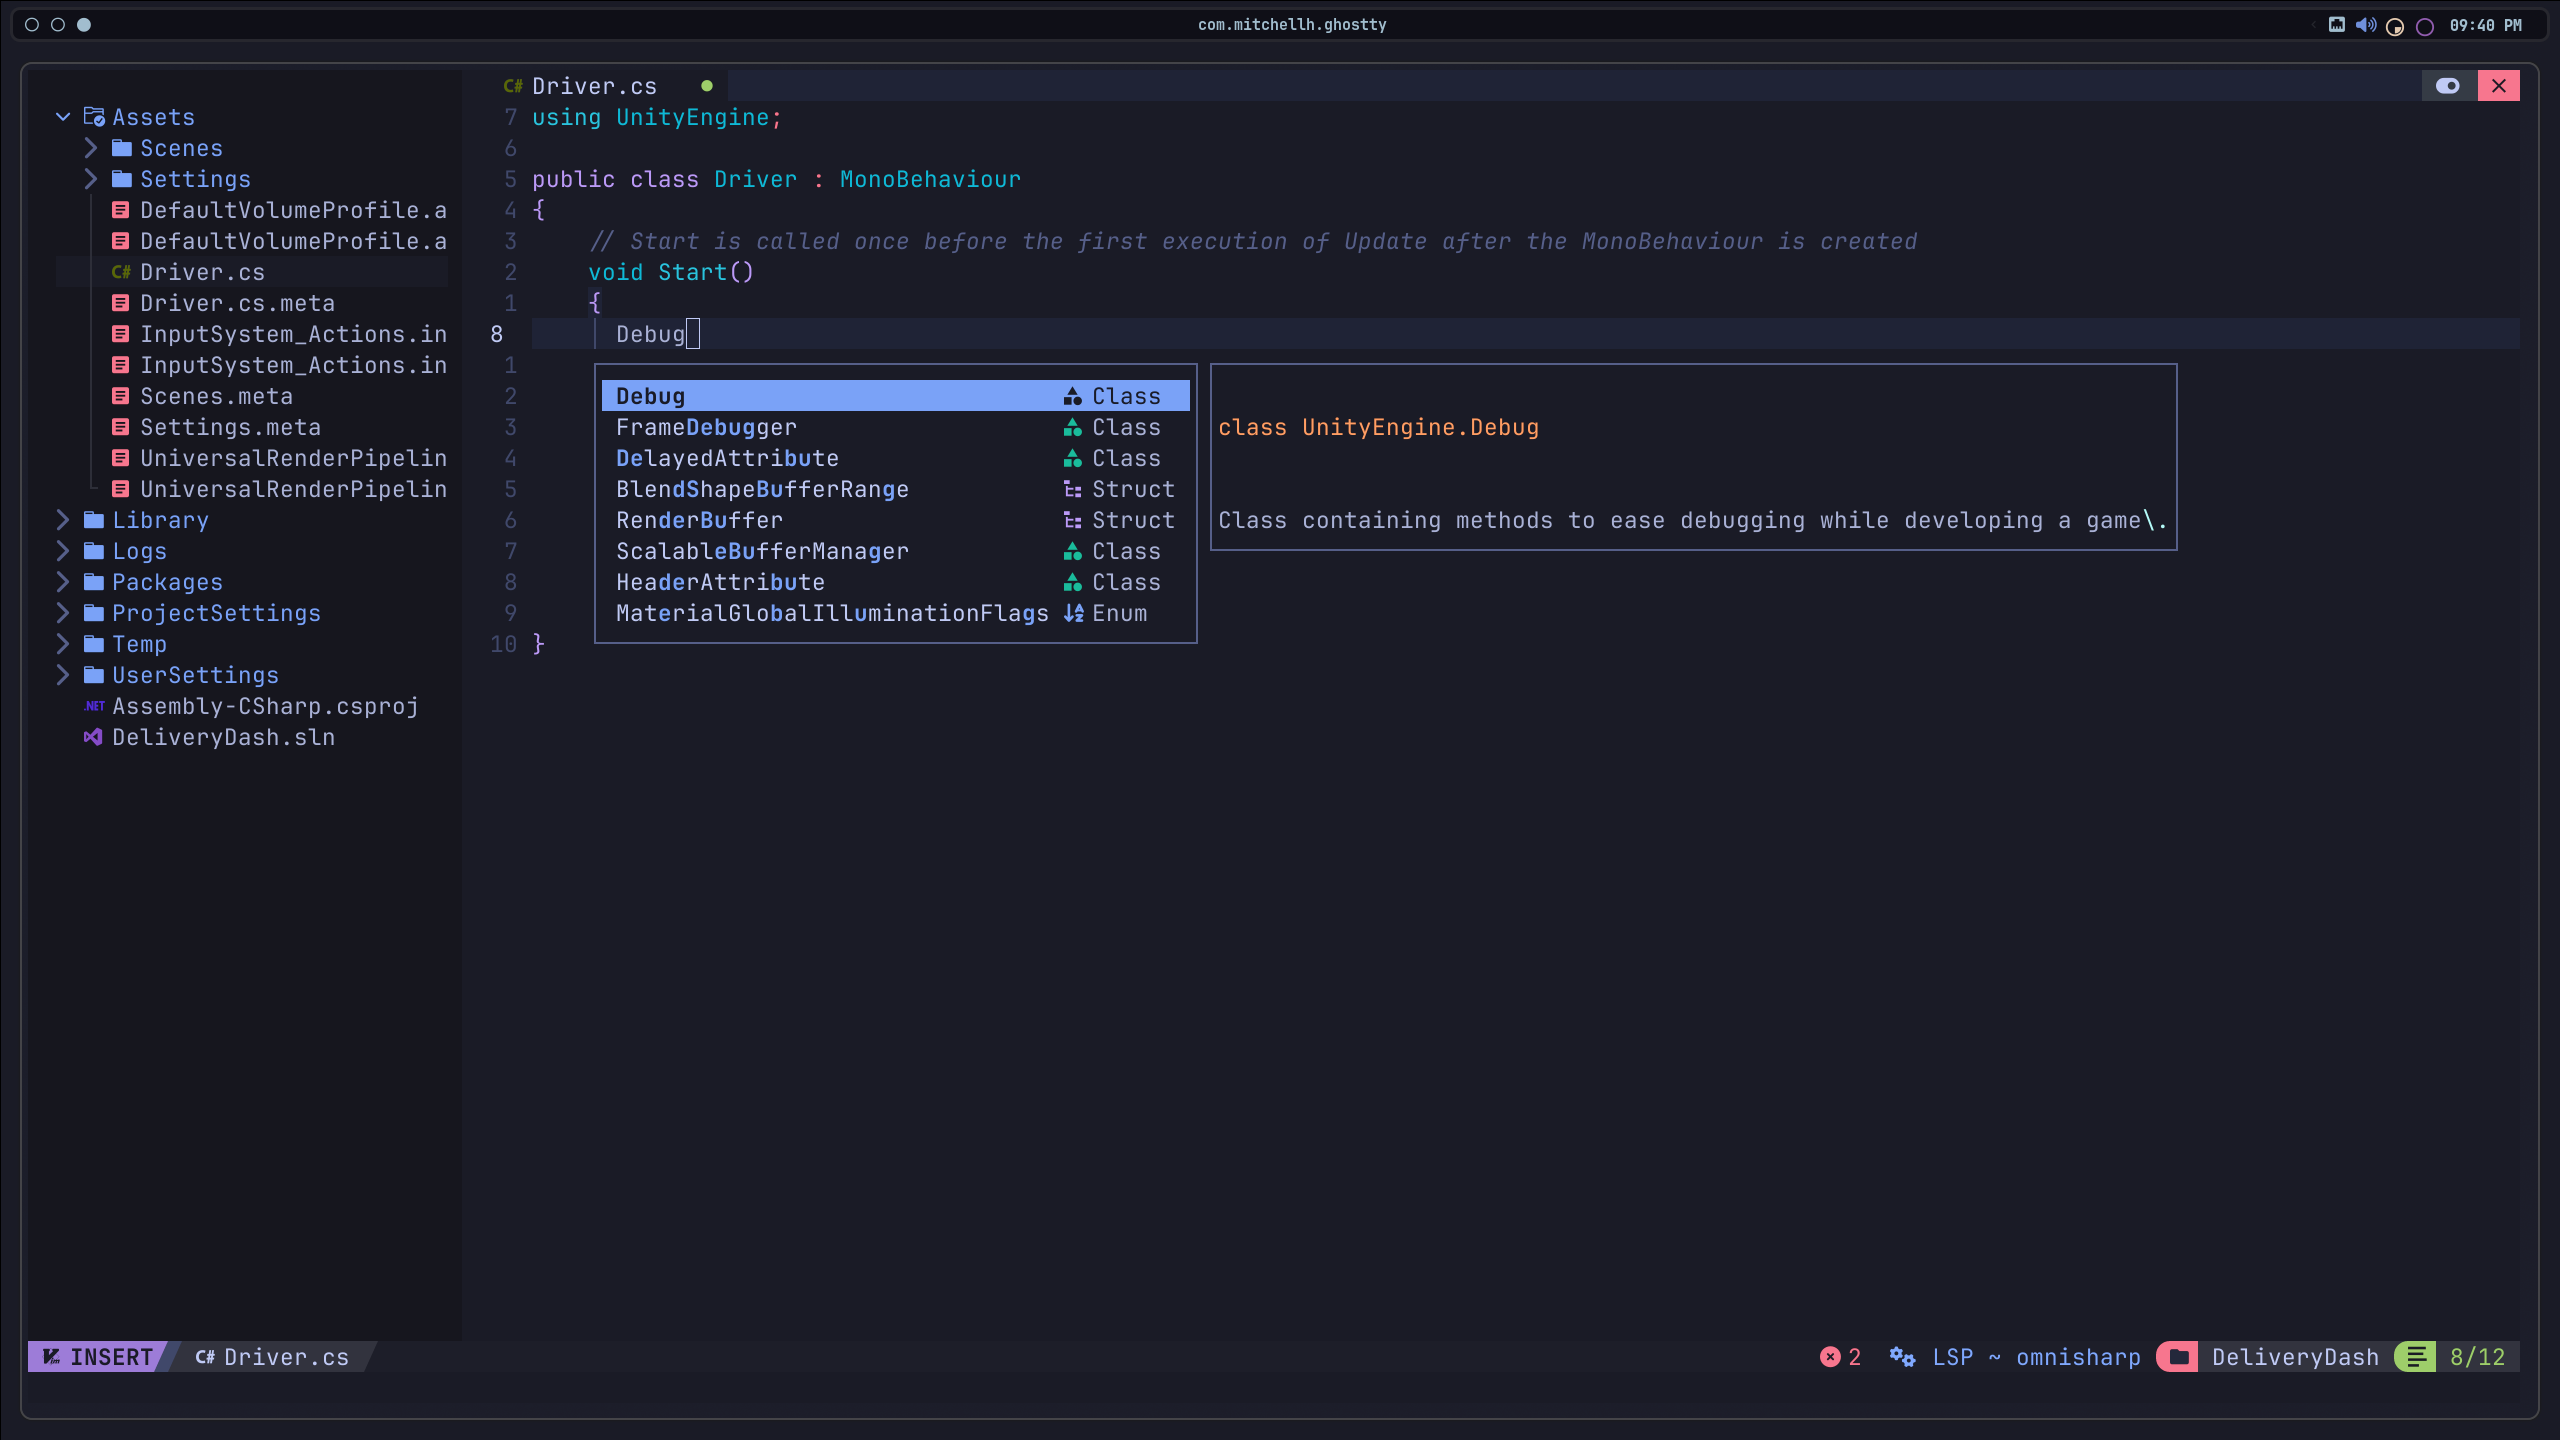The height and width of the screenshot is (1441, 2561).
Task: Close the Driver.cs tab with the red X
Action: pos(2500,86)
